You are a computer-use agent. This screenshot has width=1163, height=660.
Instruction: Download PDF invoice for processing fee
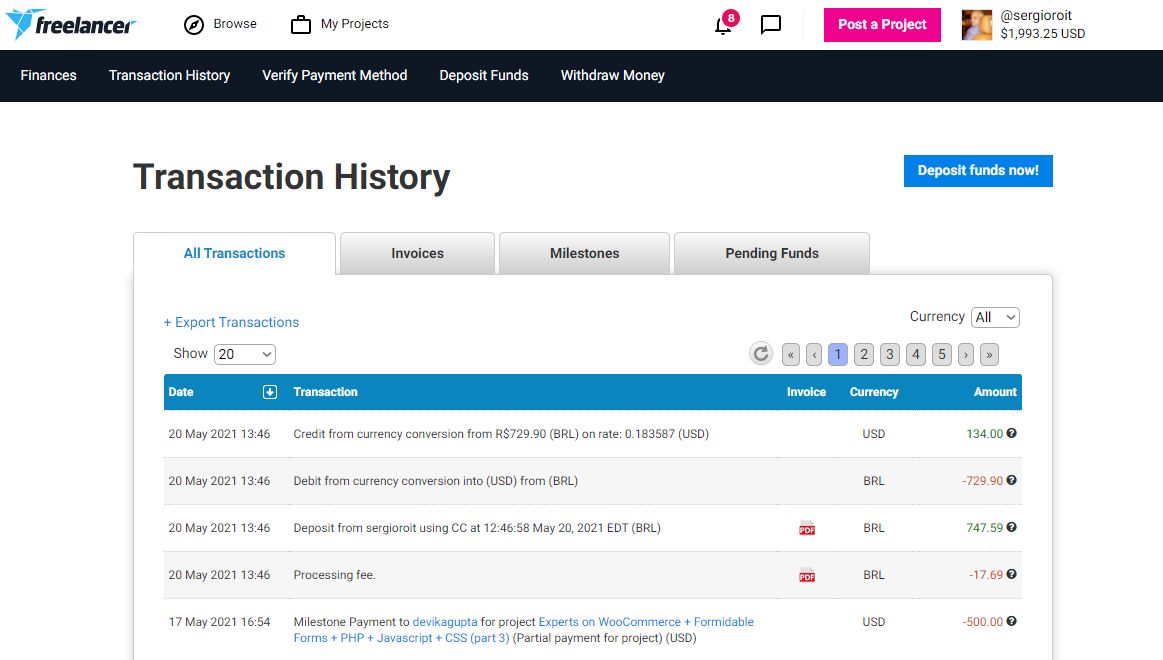pos(807,575)
